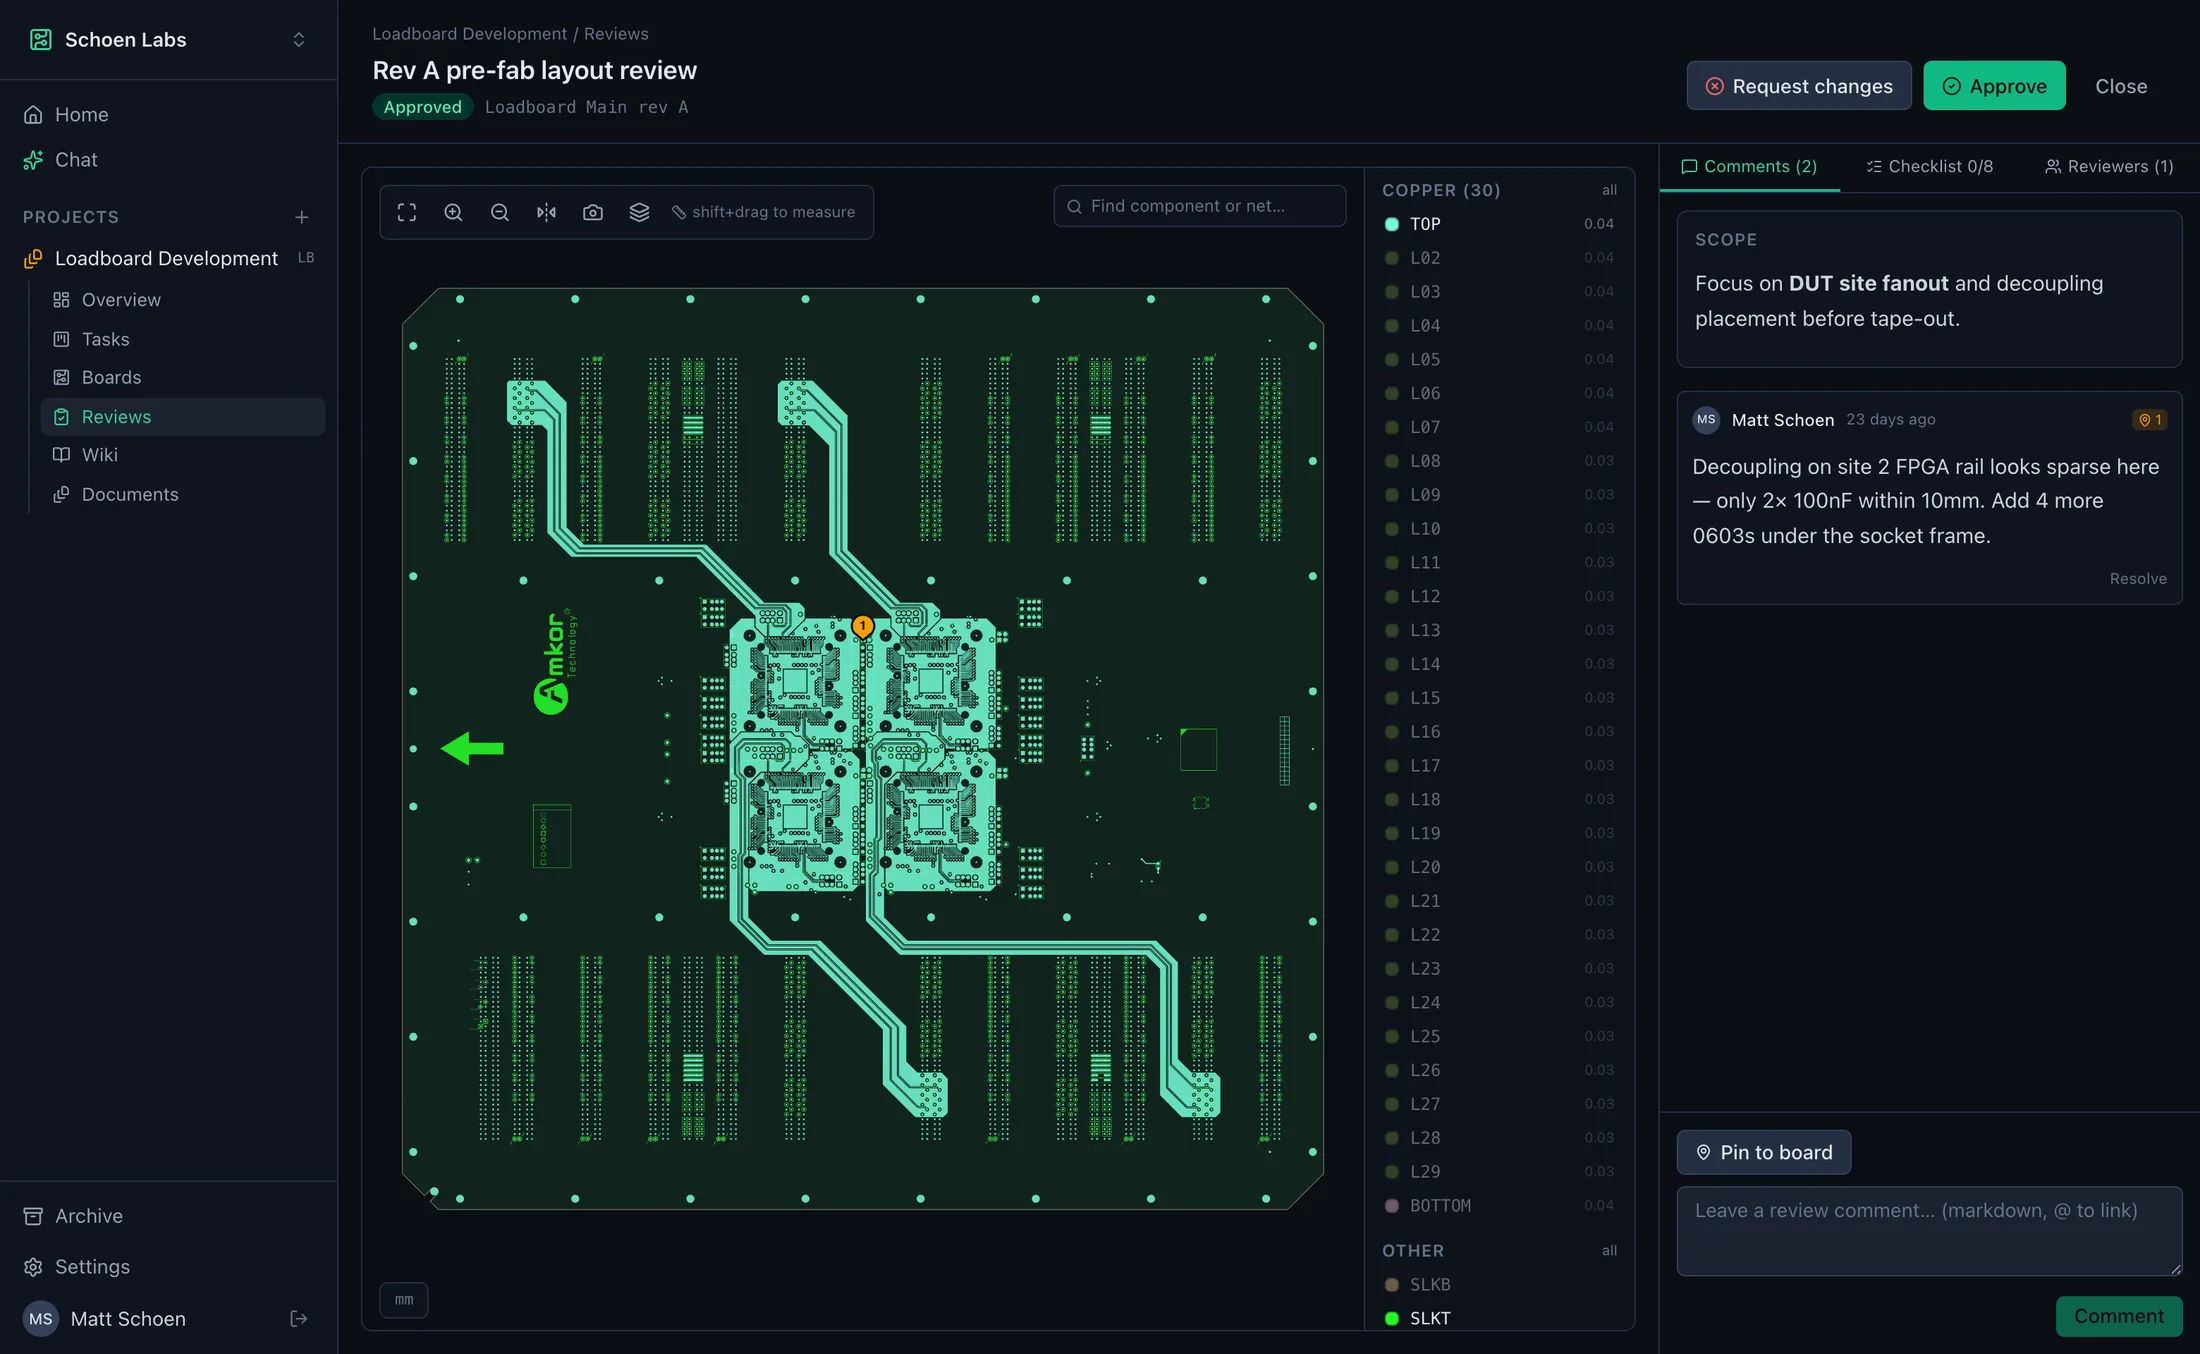The width and height of the screenshot is (2200, 1354).
Task: Click the MS avatar on the comment
Action: (1706, 420)
